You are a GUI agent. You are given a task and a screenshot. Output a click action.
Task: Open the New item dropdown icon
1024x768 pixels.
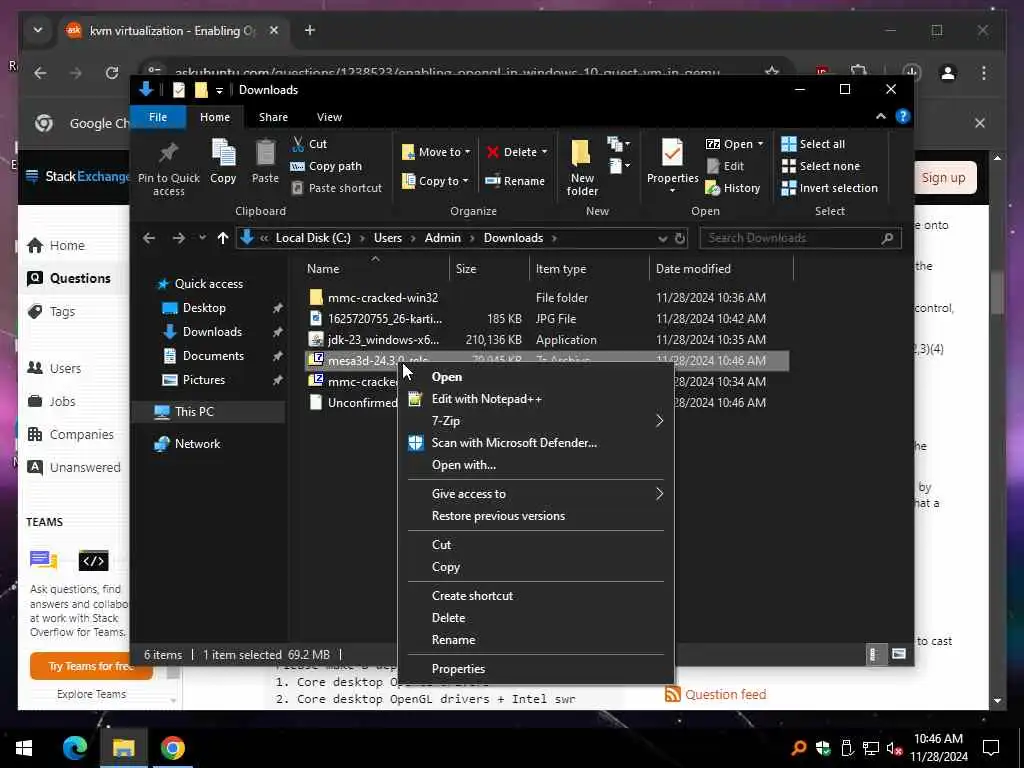[618, 144]
